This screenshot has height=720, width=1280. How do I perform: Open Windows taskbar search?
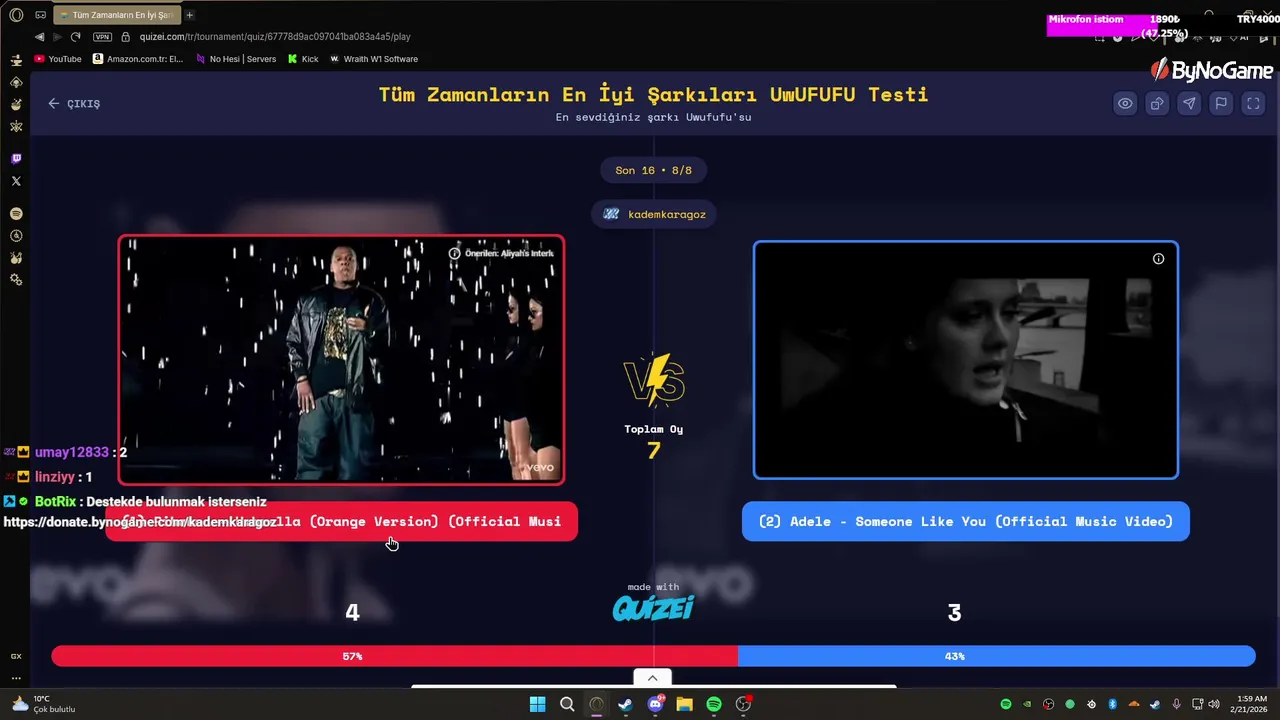(x=567, y=704)
